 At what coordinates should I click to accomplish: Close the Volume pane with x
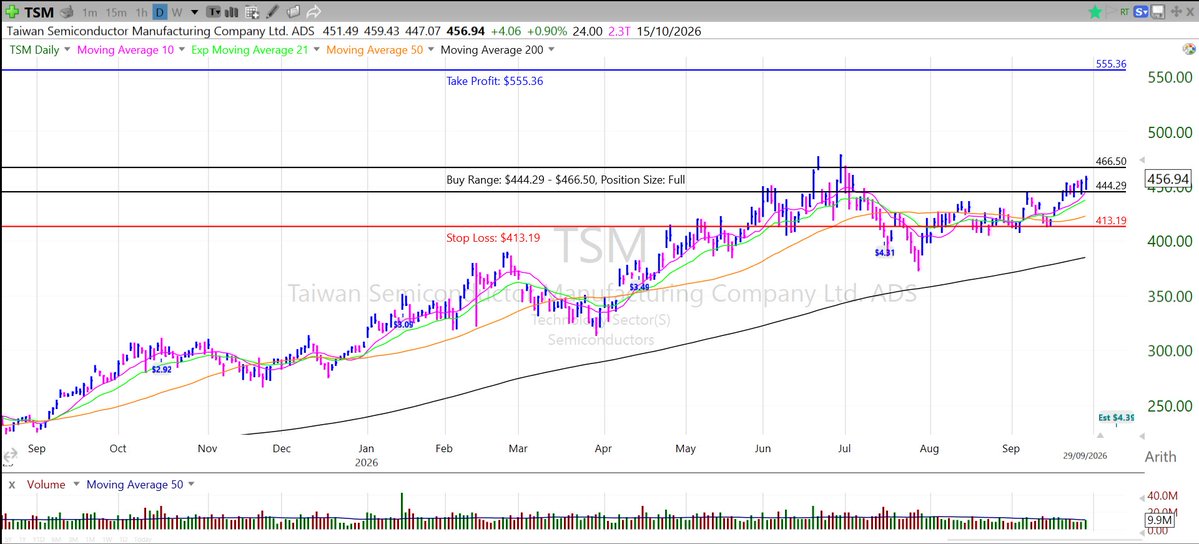(x=12, y=484)
